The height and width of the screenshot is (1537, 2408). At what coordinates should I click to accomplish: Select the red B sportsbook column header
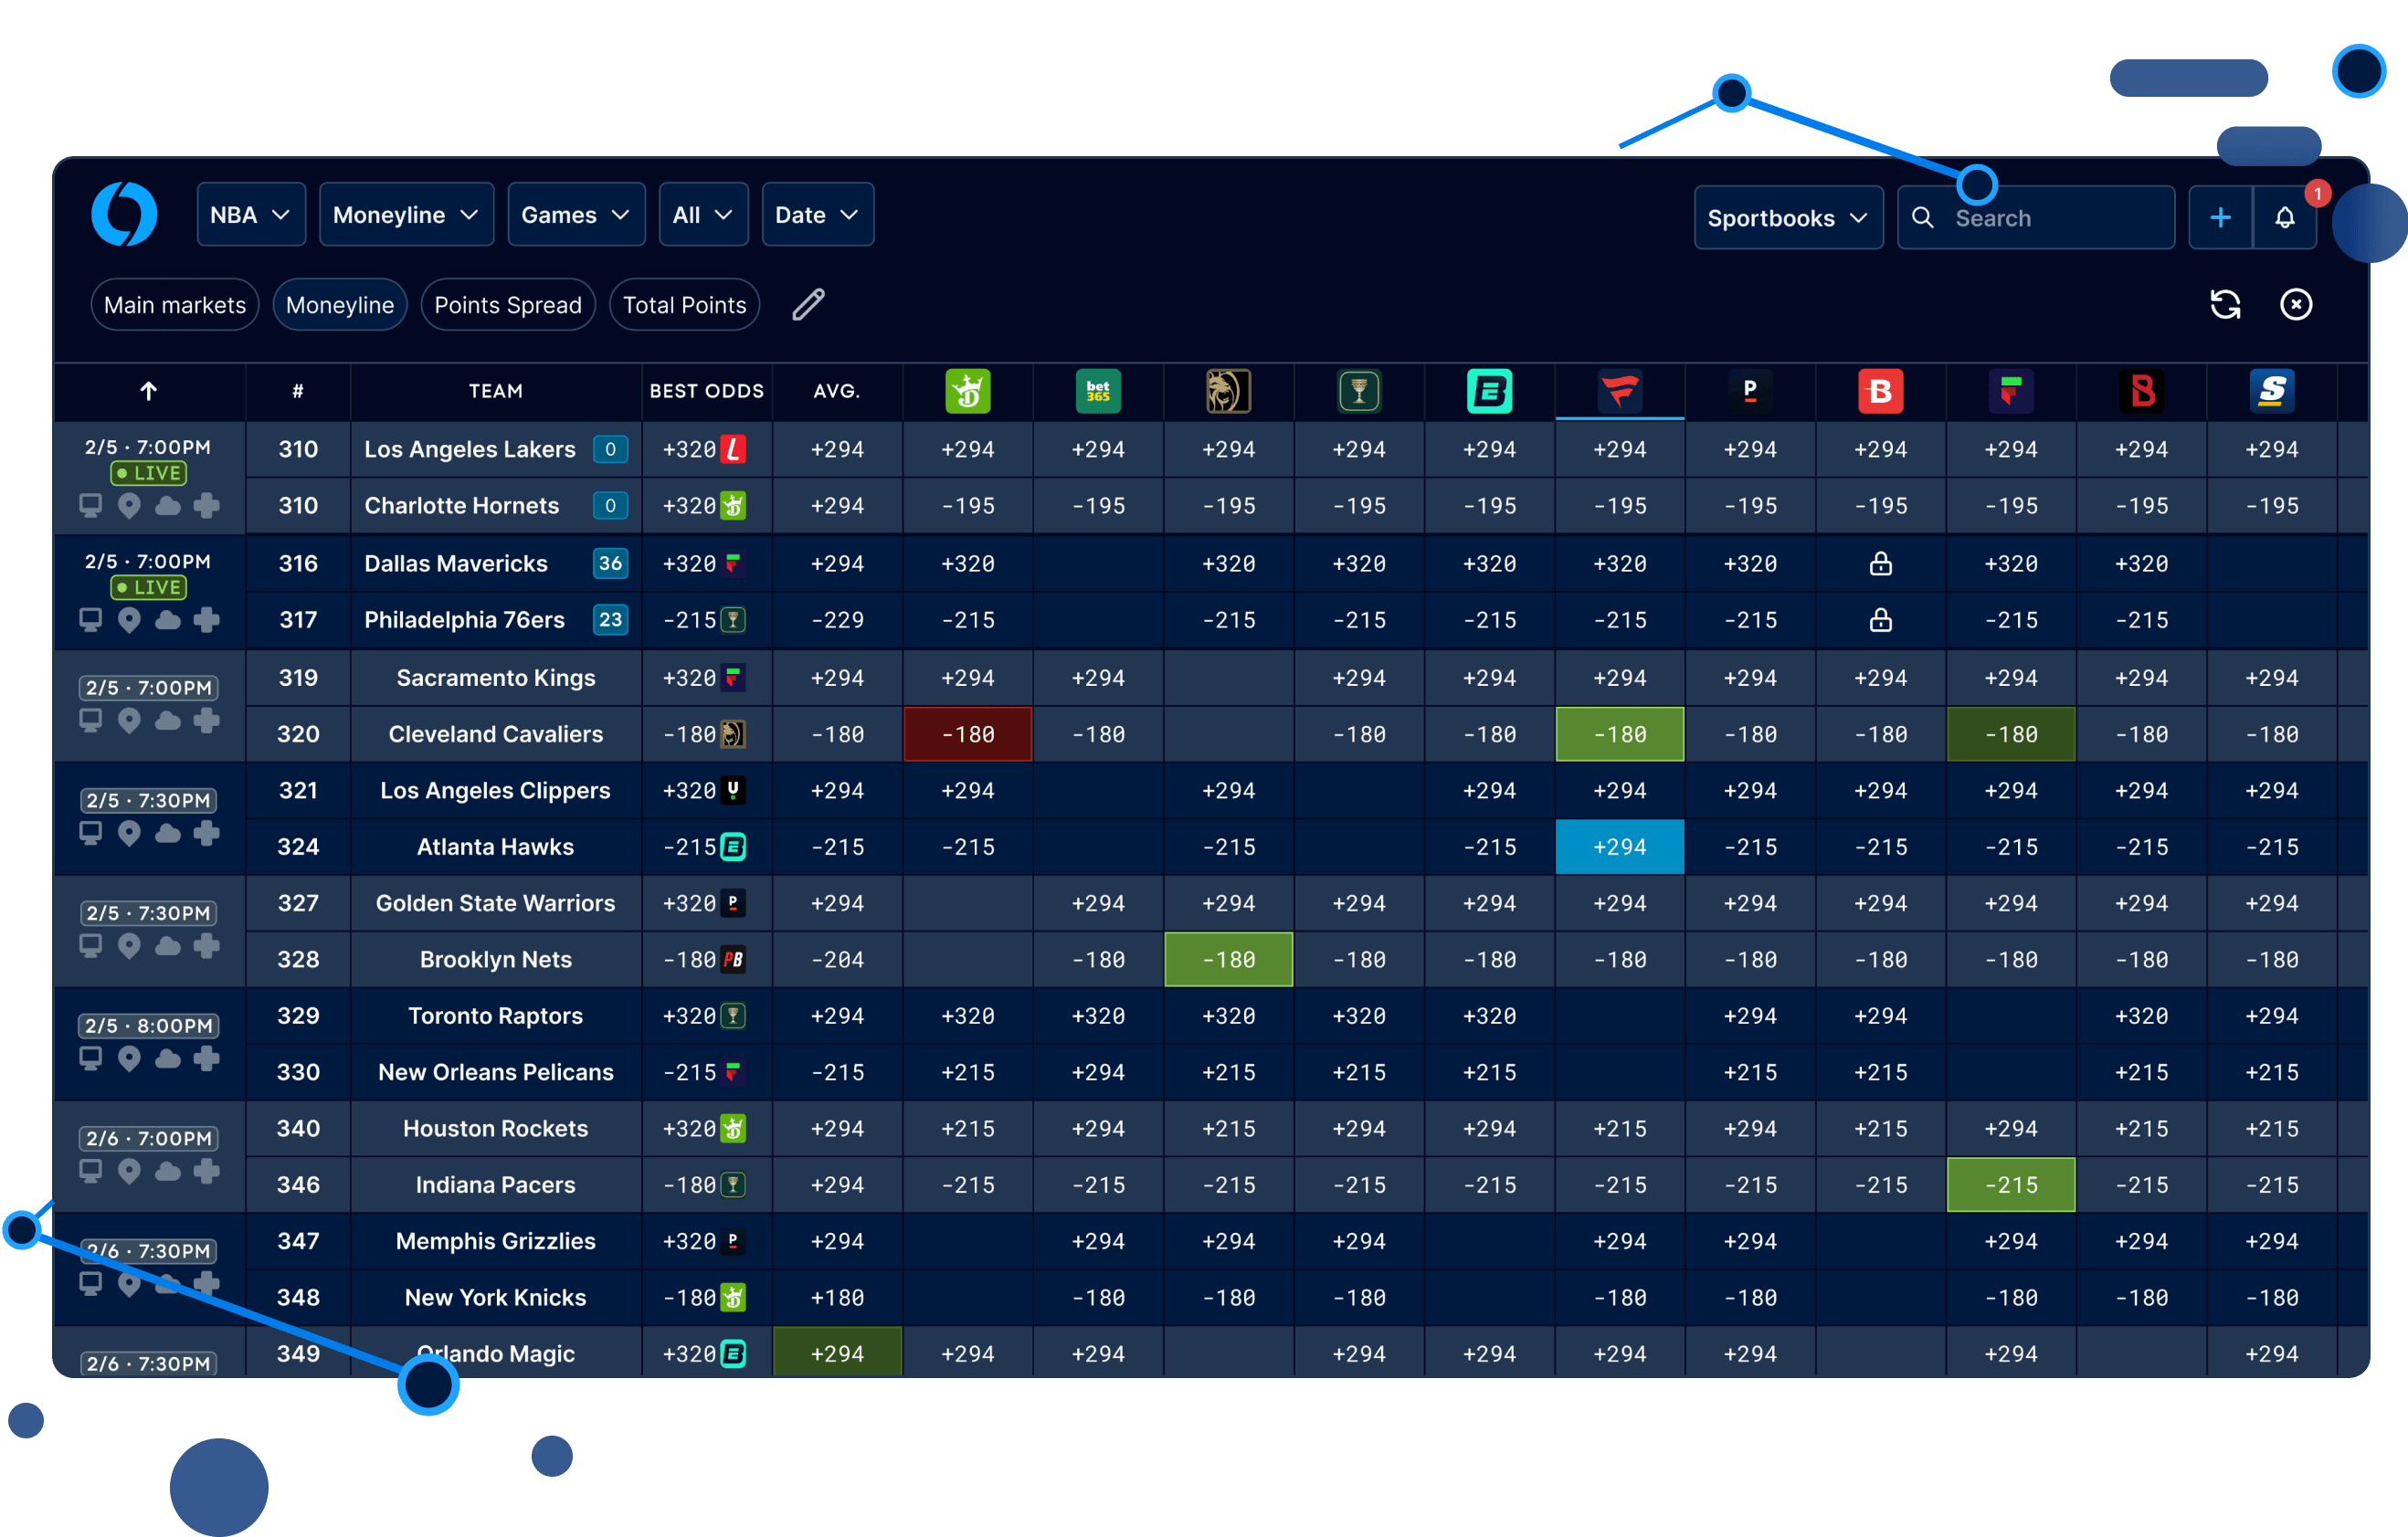click(1880, 391)
